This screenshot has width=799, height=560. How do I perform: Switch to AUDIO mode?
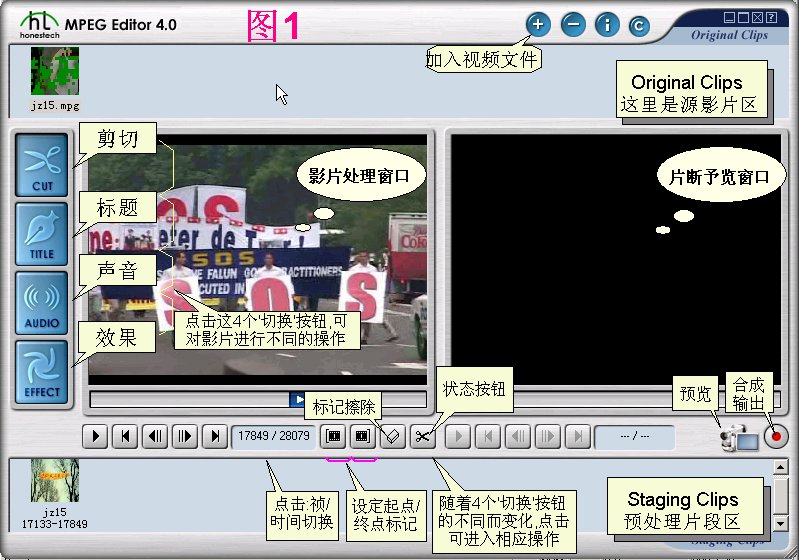[42, 303]
